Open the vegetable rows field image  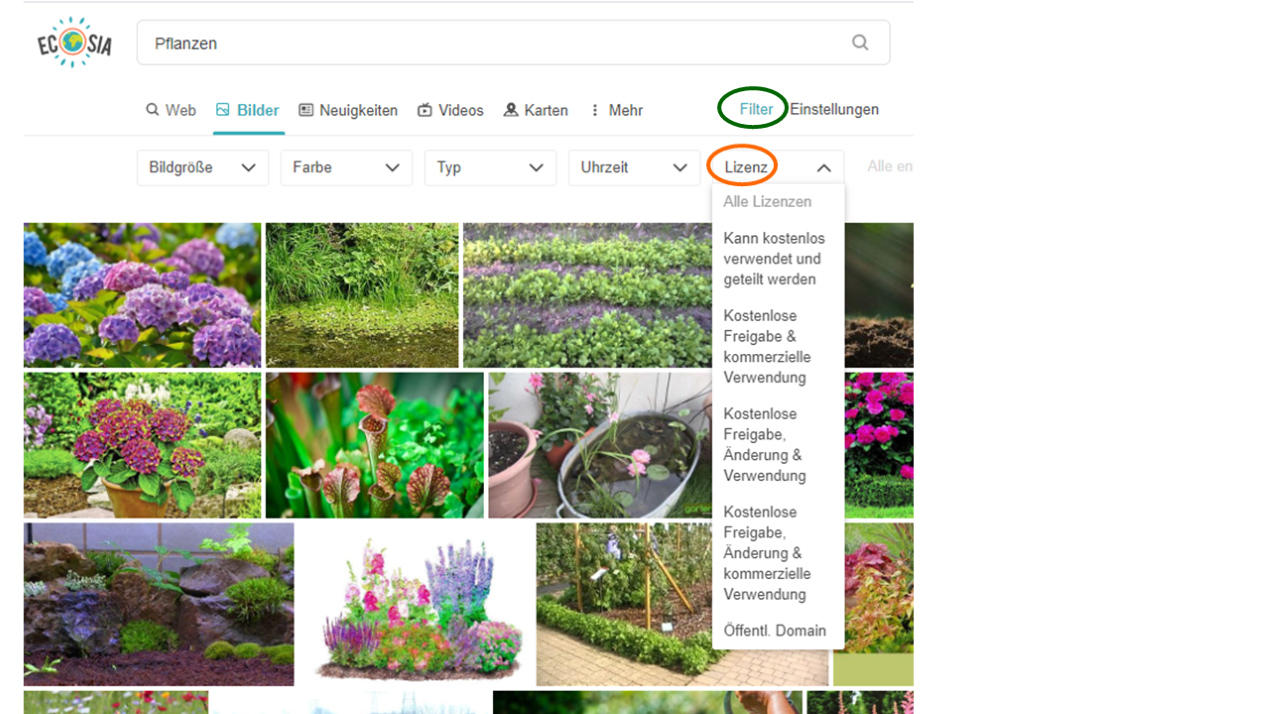pos(587,295)
